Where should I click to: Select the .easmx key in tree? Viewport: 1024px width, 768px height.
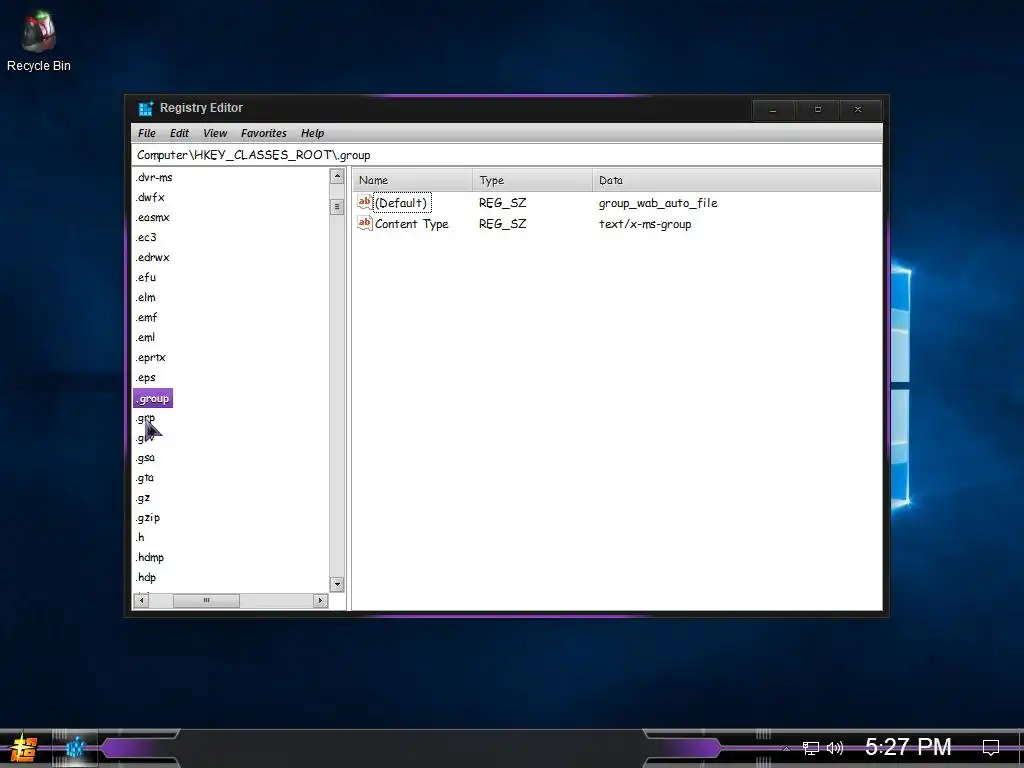152,217
